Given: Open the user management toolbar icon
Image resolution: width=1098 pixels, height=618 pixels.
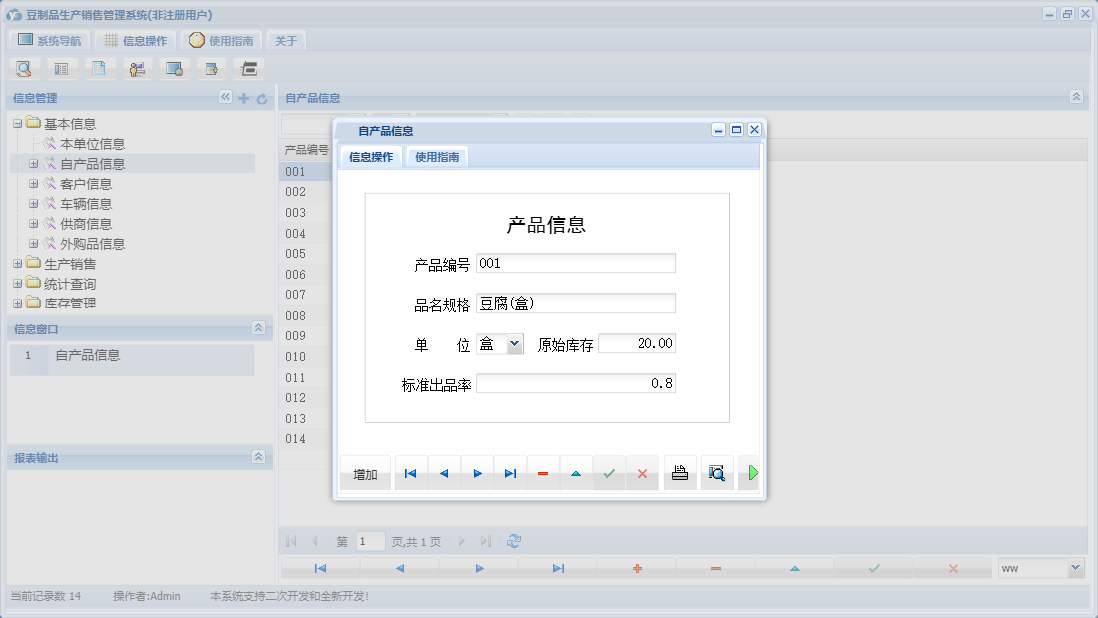Looking at the screenshot, I should (137, 68).
